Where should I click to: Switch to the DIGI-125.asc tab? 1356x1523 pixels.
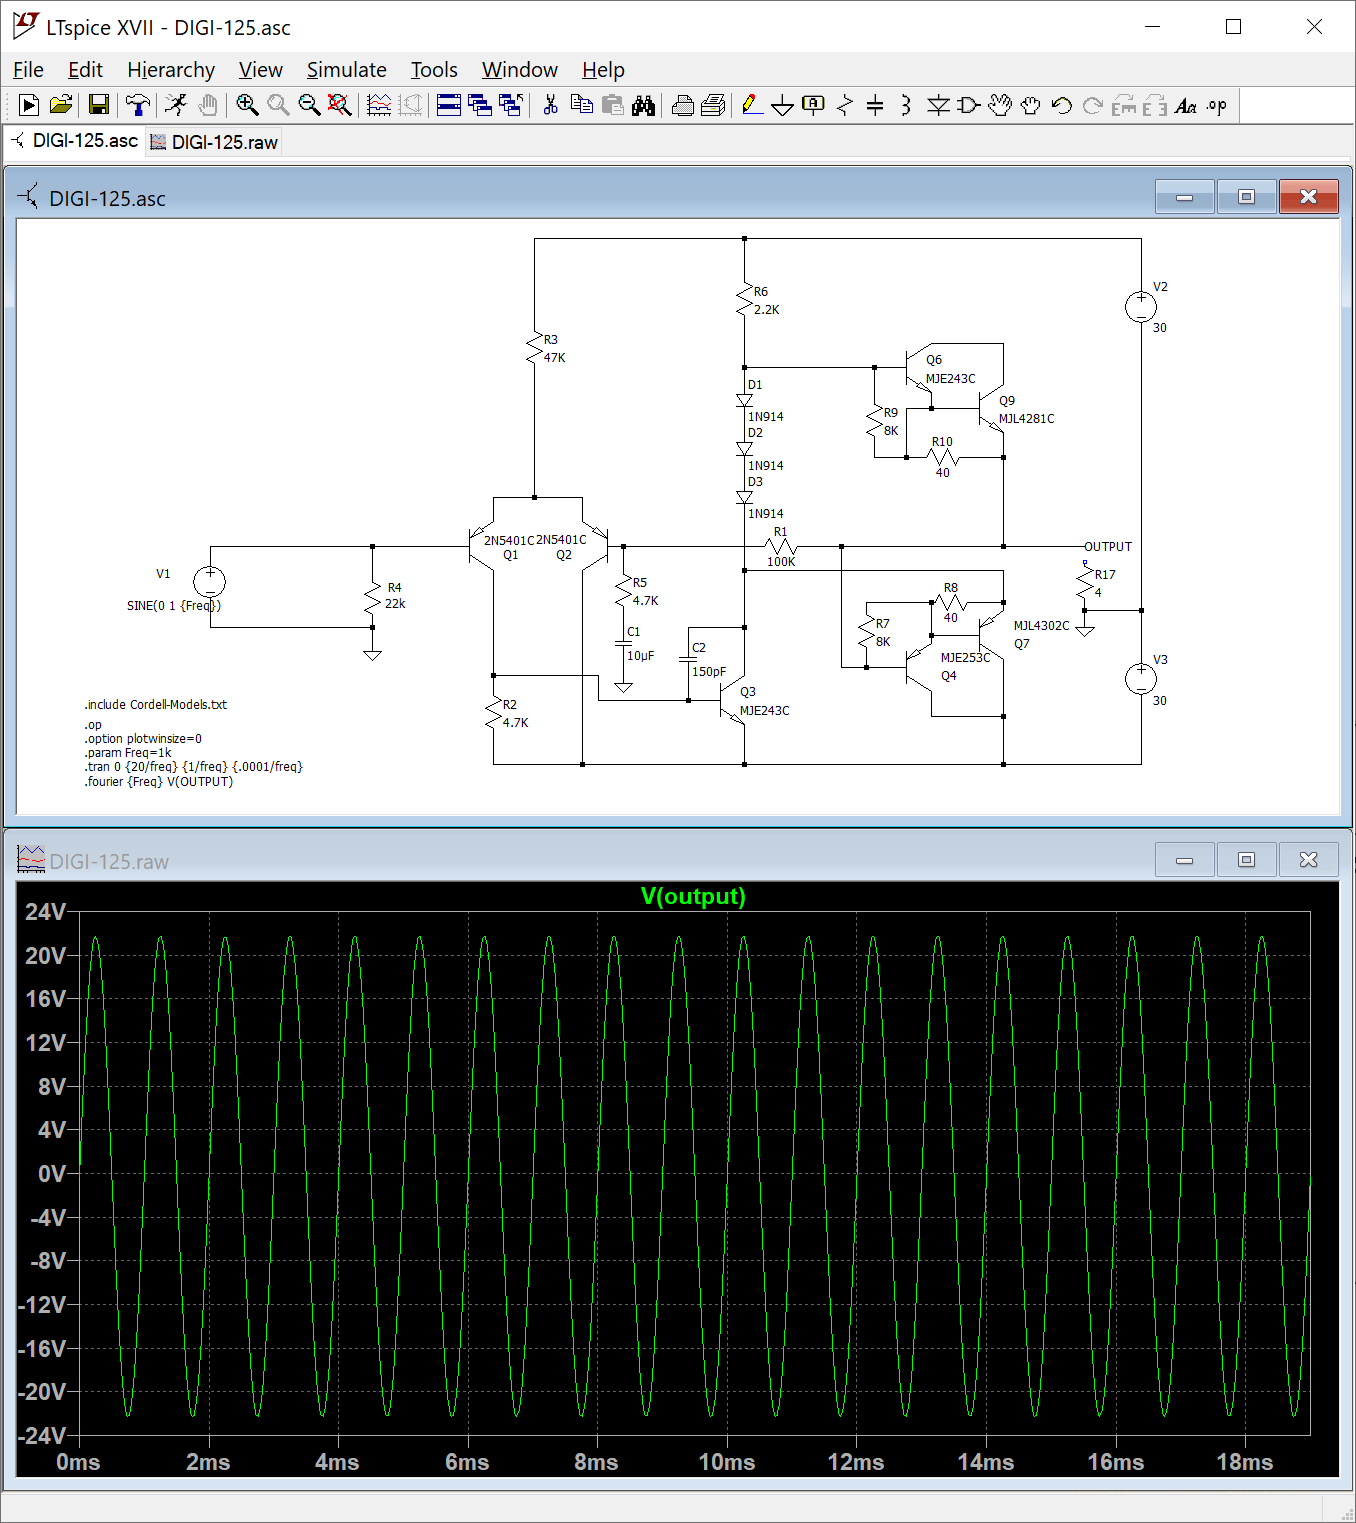(x=75, y=141)
